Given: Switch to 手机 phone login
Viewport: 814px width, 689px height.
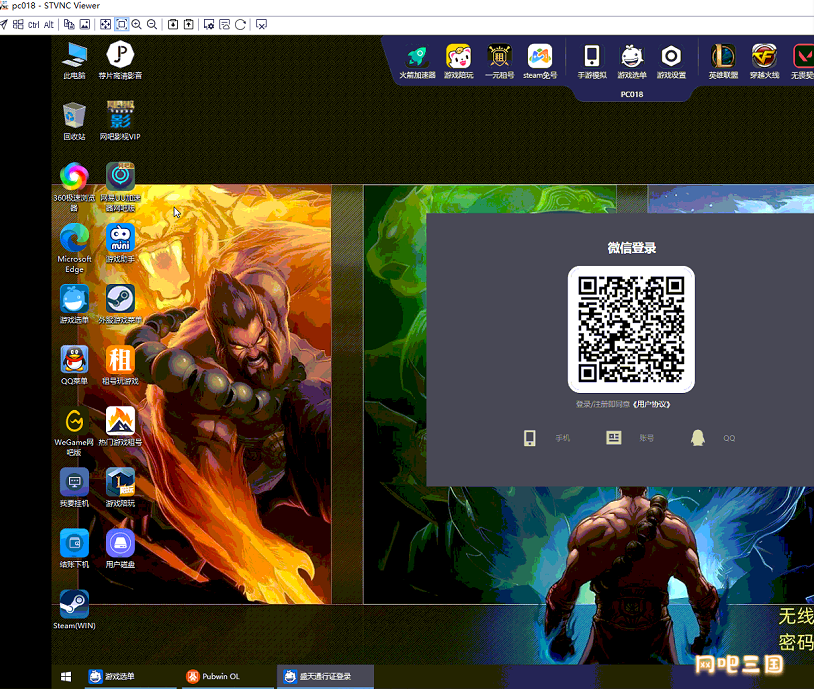Looking at the screenshot, I should [x=546, y=438].
